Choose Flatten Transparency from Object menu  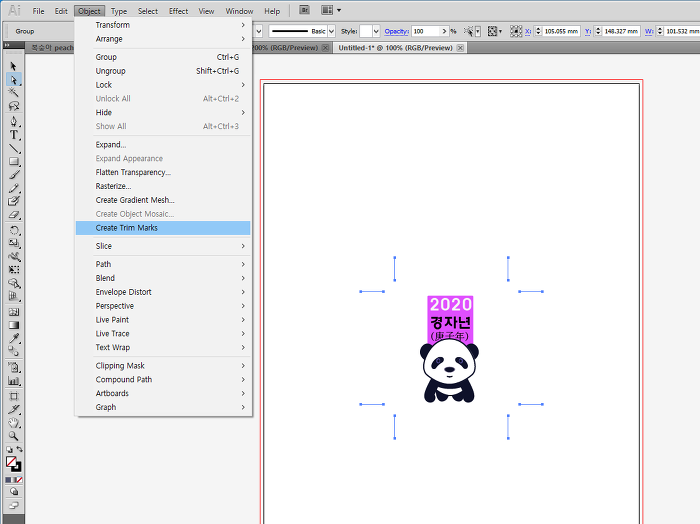point(133,172)
